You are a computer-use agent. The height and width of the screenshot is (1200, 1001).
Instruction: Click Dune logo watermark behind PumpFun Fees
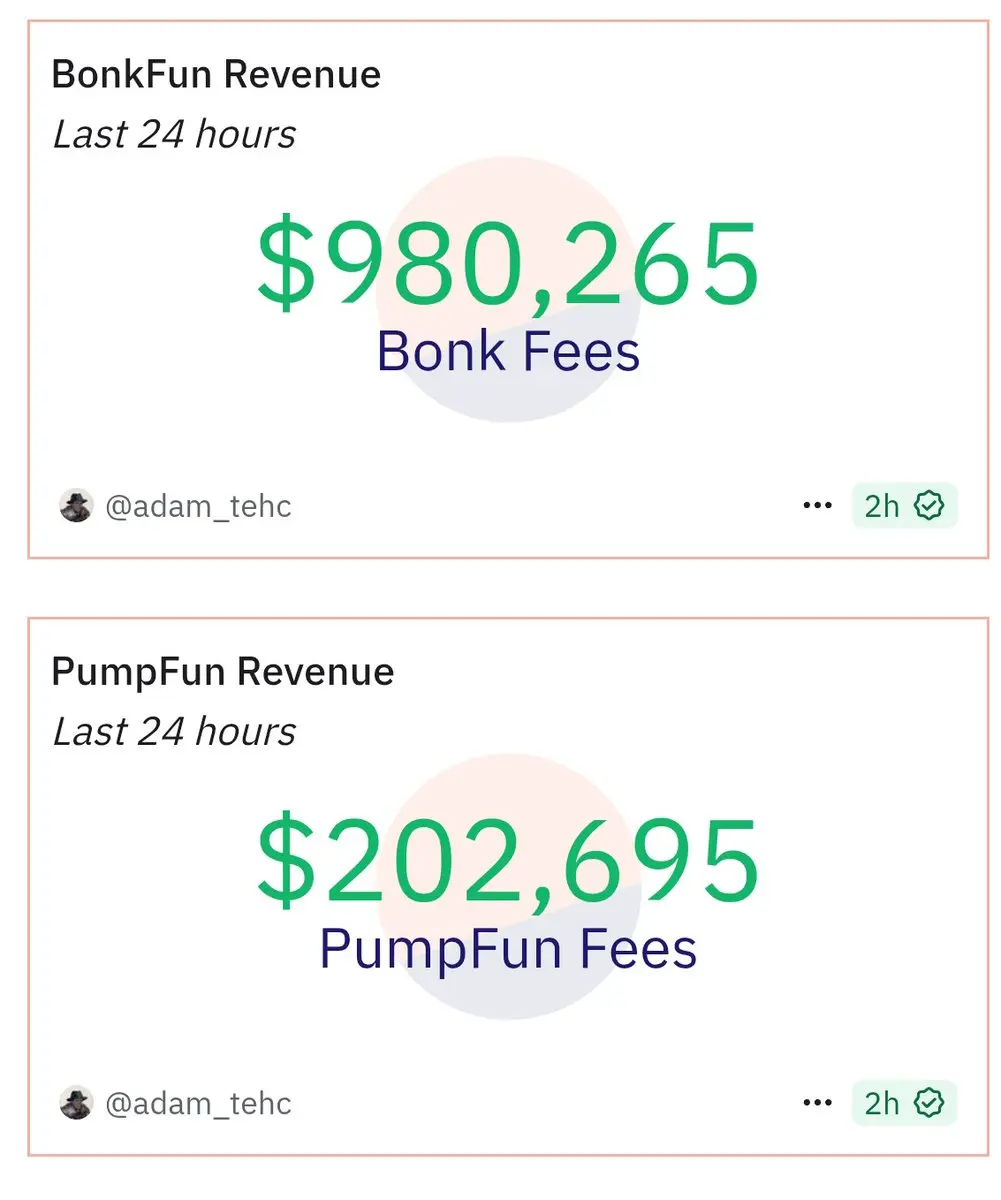pyautogui.click(x=508, y=887)
